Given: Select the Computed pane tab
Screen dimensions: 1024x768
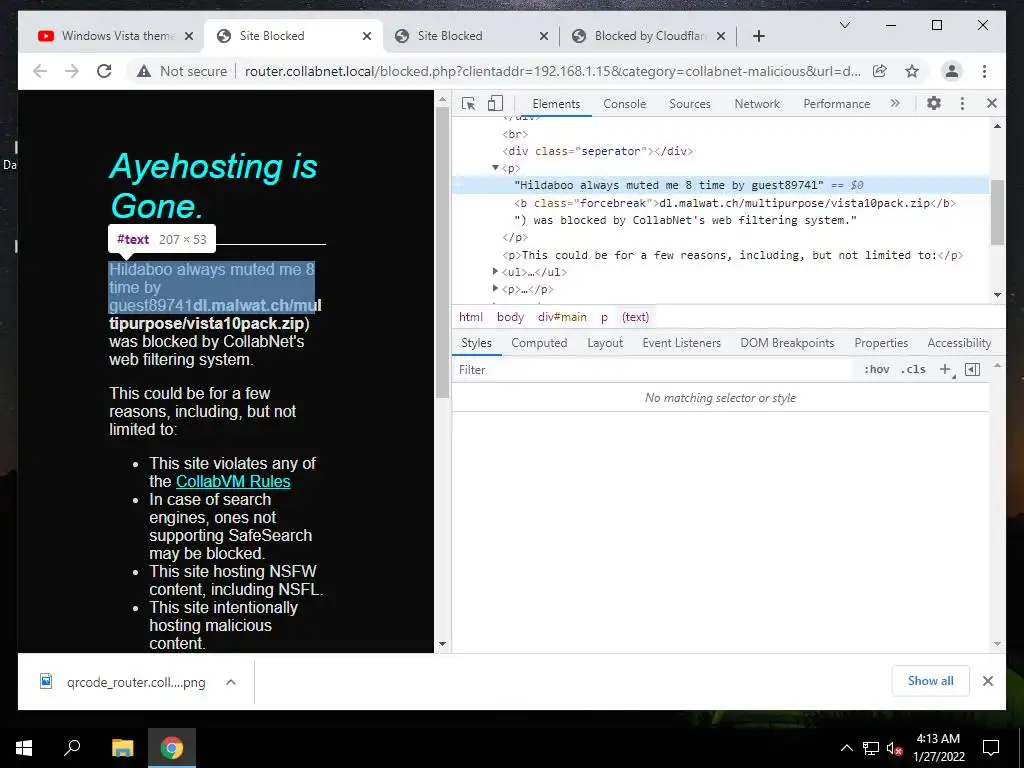Looking at the screenshot, I should coord(539,343).
